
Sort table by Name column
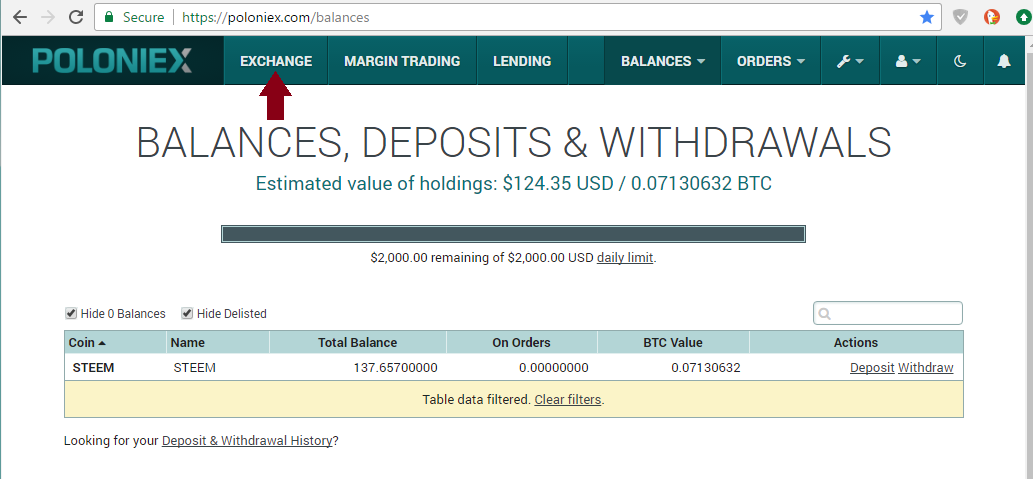[218, 343]
